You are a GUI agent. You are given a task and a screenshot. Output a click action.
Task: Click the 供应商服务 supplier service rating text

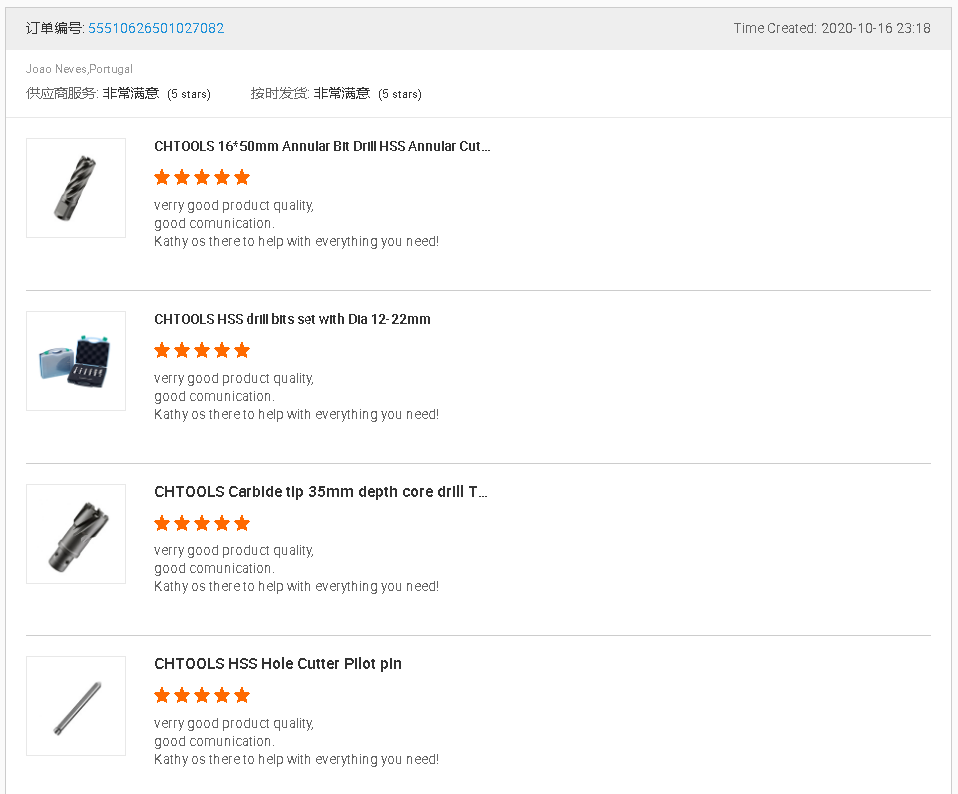[118, 94]
